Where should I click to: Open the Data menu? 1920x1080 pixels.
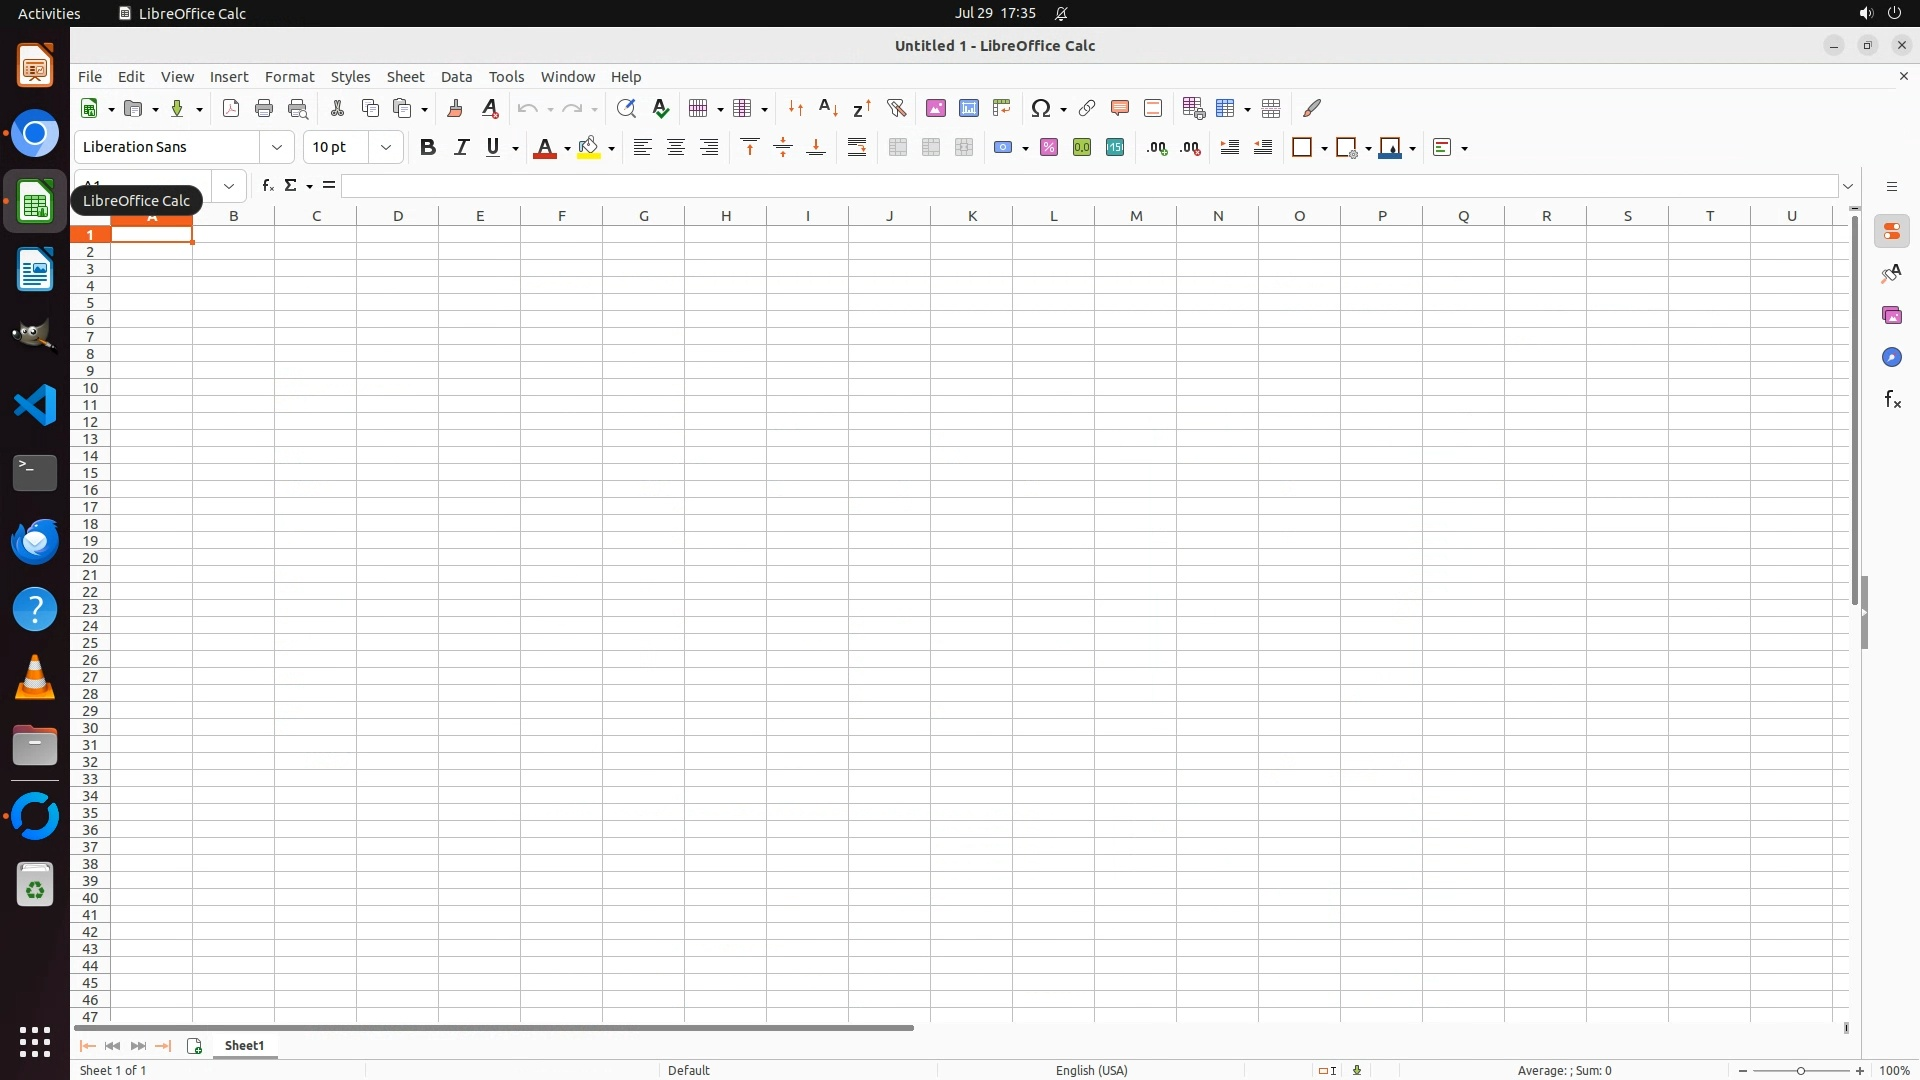tap(456, 77)
